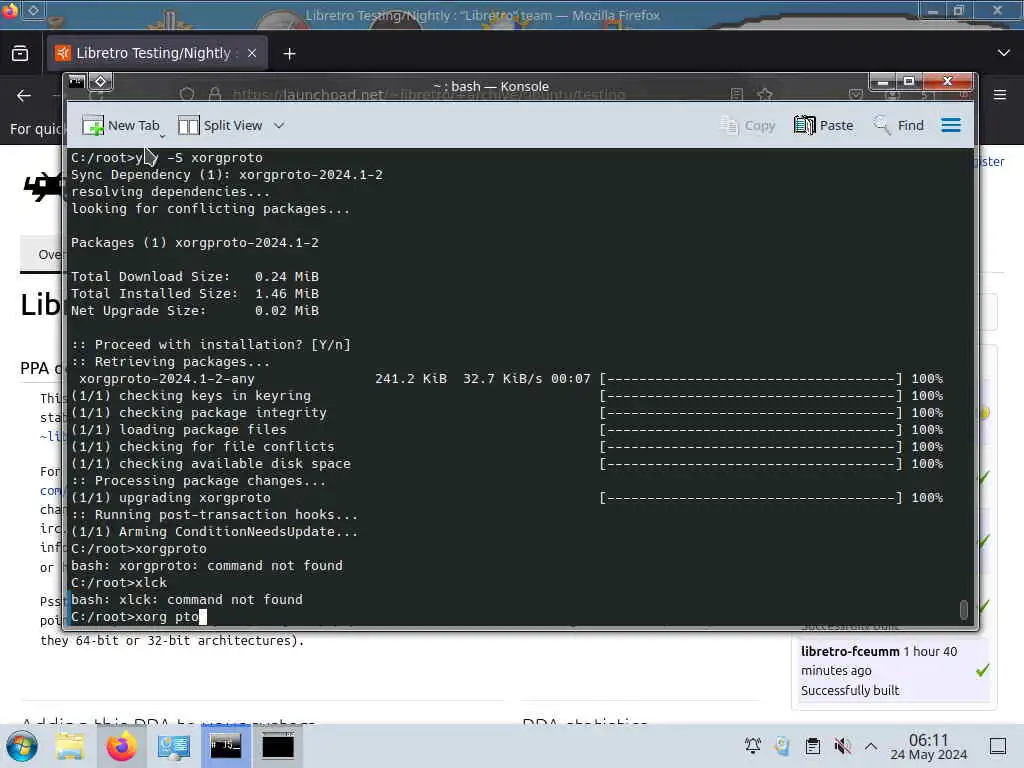Go back in Firefox
Image resolution: width=1024 pixels, height=768 pixels.
[x=24, y=95]
